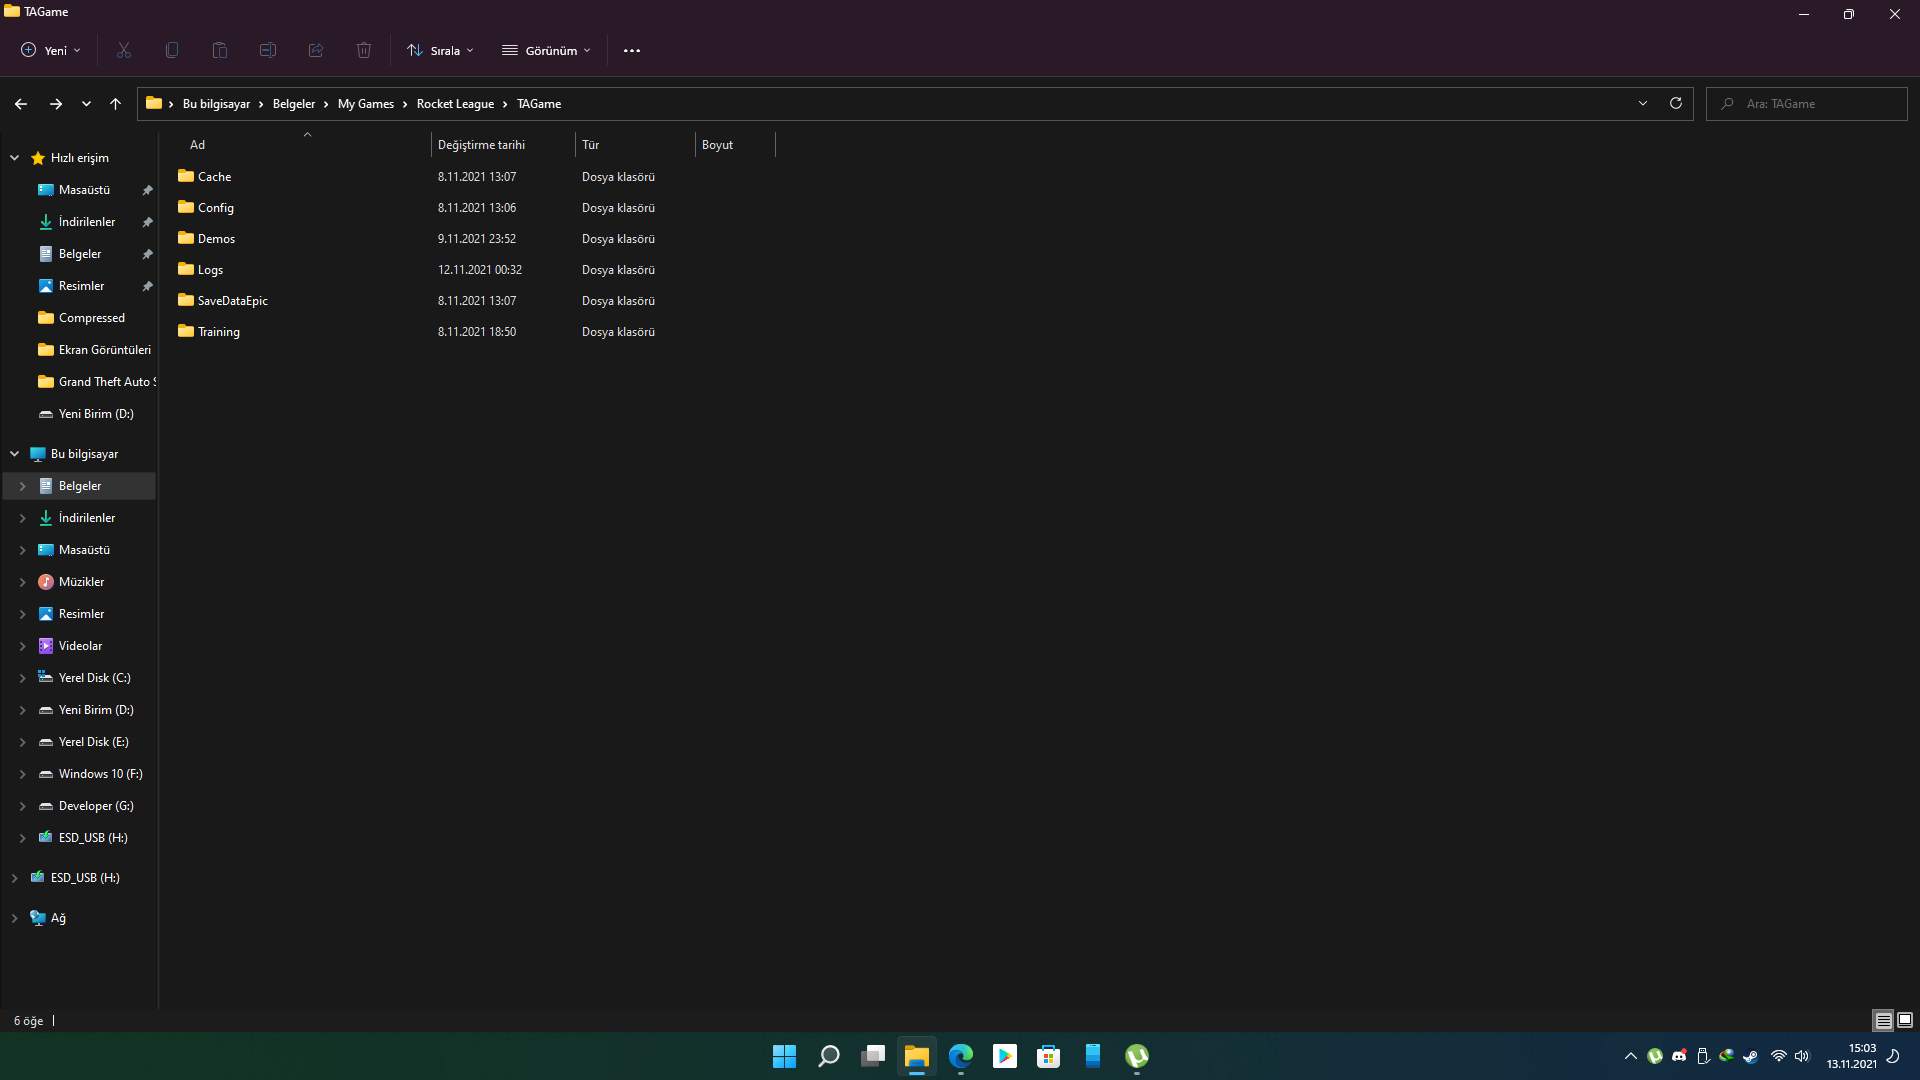Image resolution: width=1920 pixels, height=1080 pixels.
Task: Click Rocket League in breadcrumb path
Action: click(x=455, y=104)
